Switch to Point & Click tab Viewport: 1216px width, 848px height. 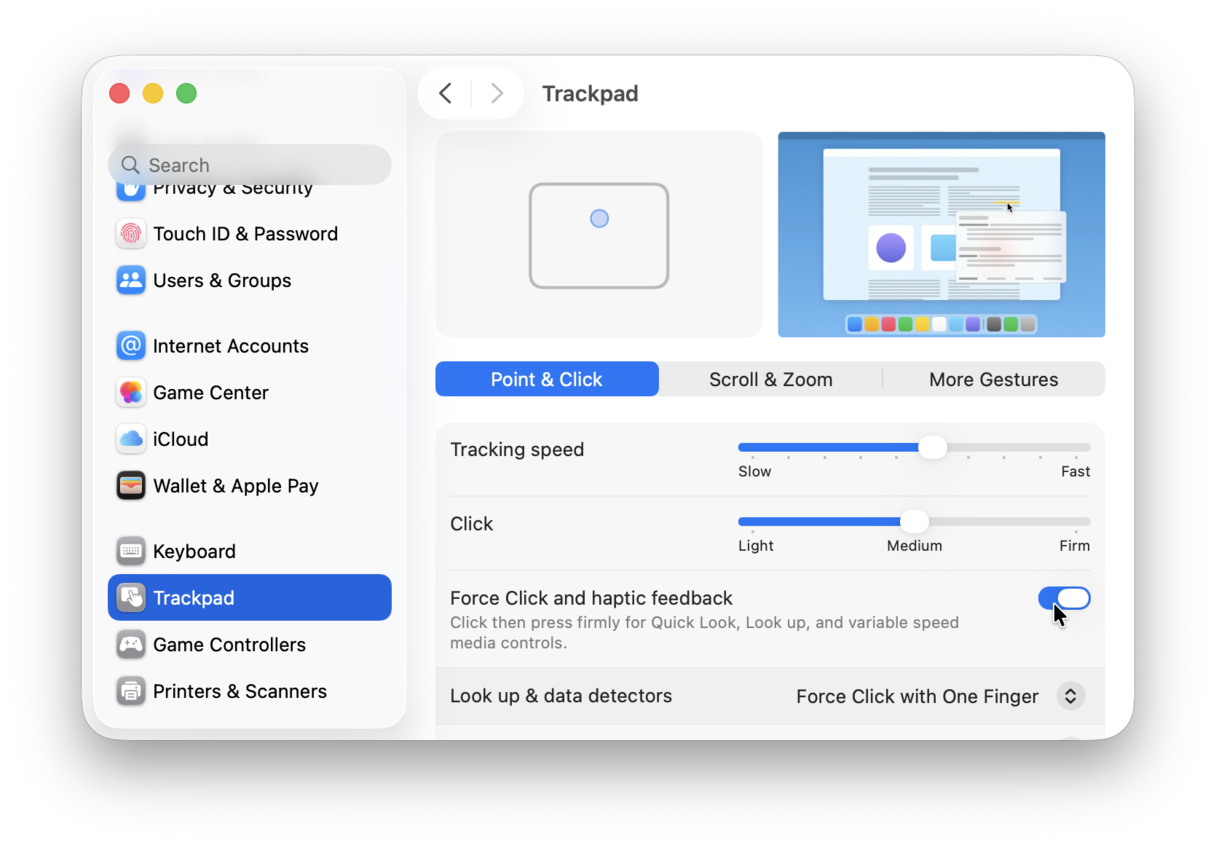547,379
